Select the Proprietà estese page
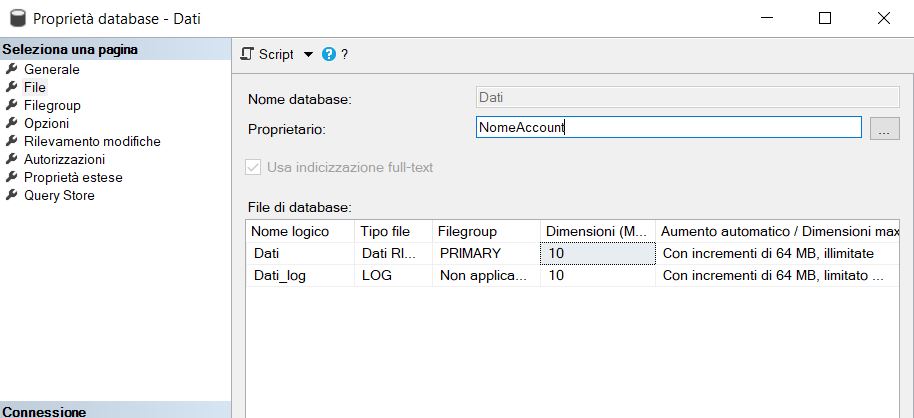 73,178
